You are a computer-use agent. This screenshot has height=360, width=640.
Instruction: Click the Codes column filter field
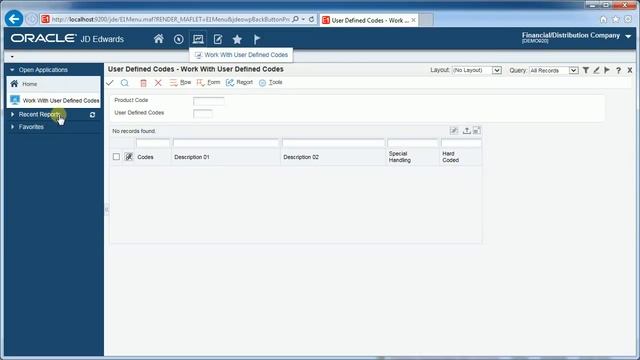point(153,143)
